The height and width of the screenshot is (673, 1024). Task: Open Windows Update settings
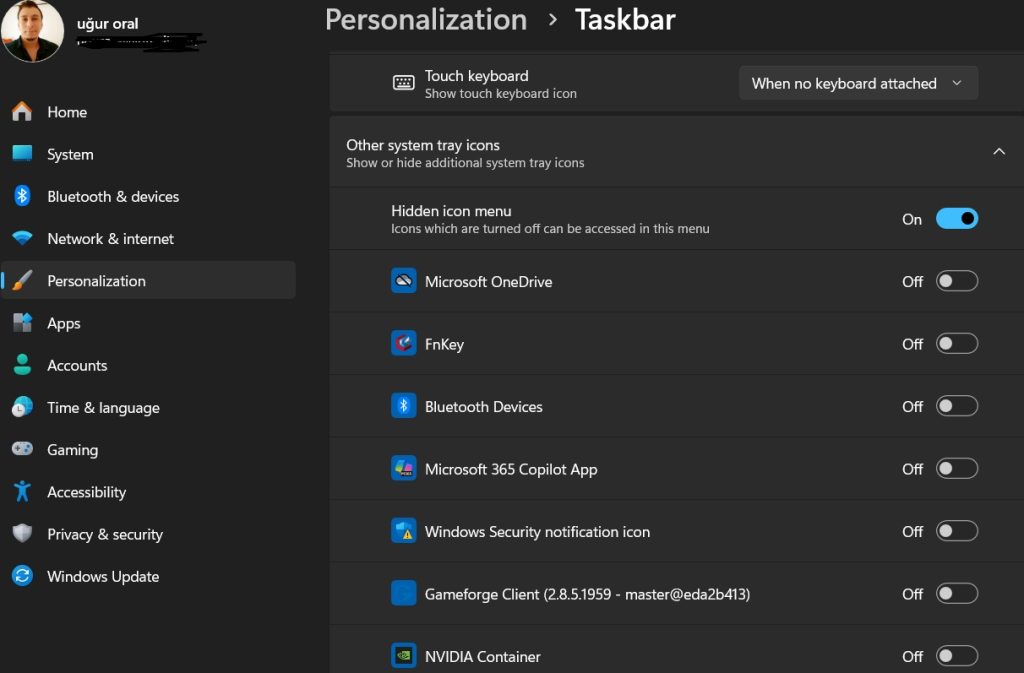click(x=103, y=576)
